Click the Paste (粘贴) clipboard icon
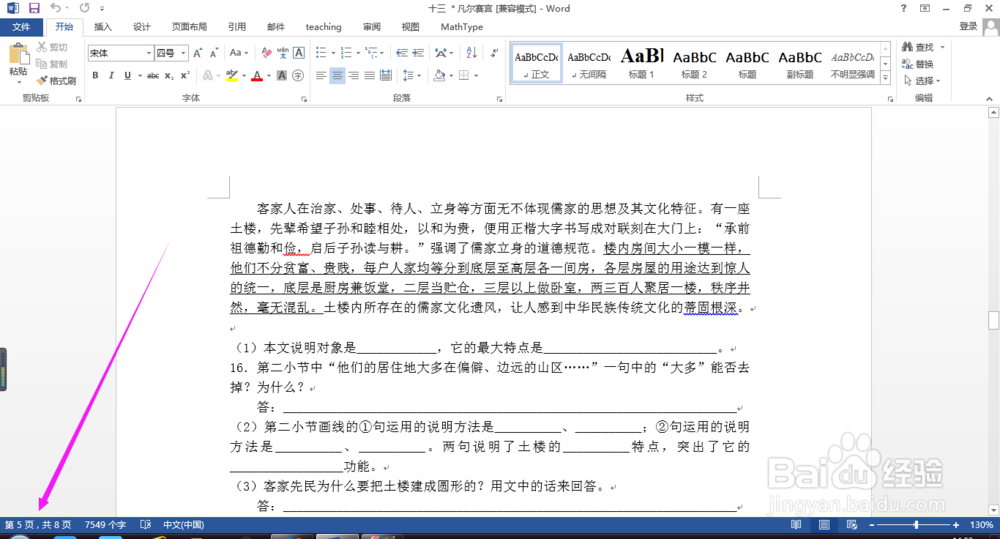 [18, 54]
